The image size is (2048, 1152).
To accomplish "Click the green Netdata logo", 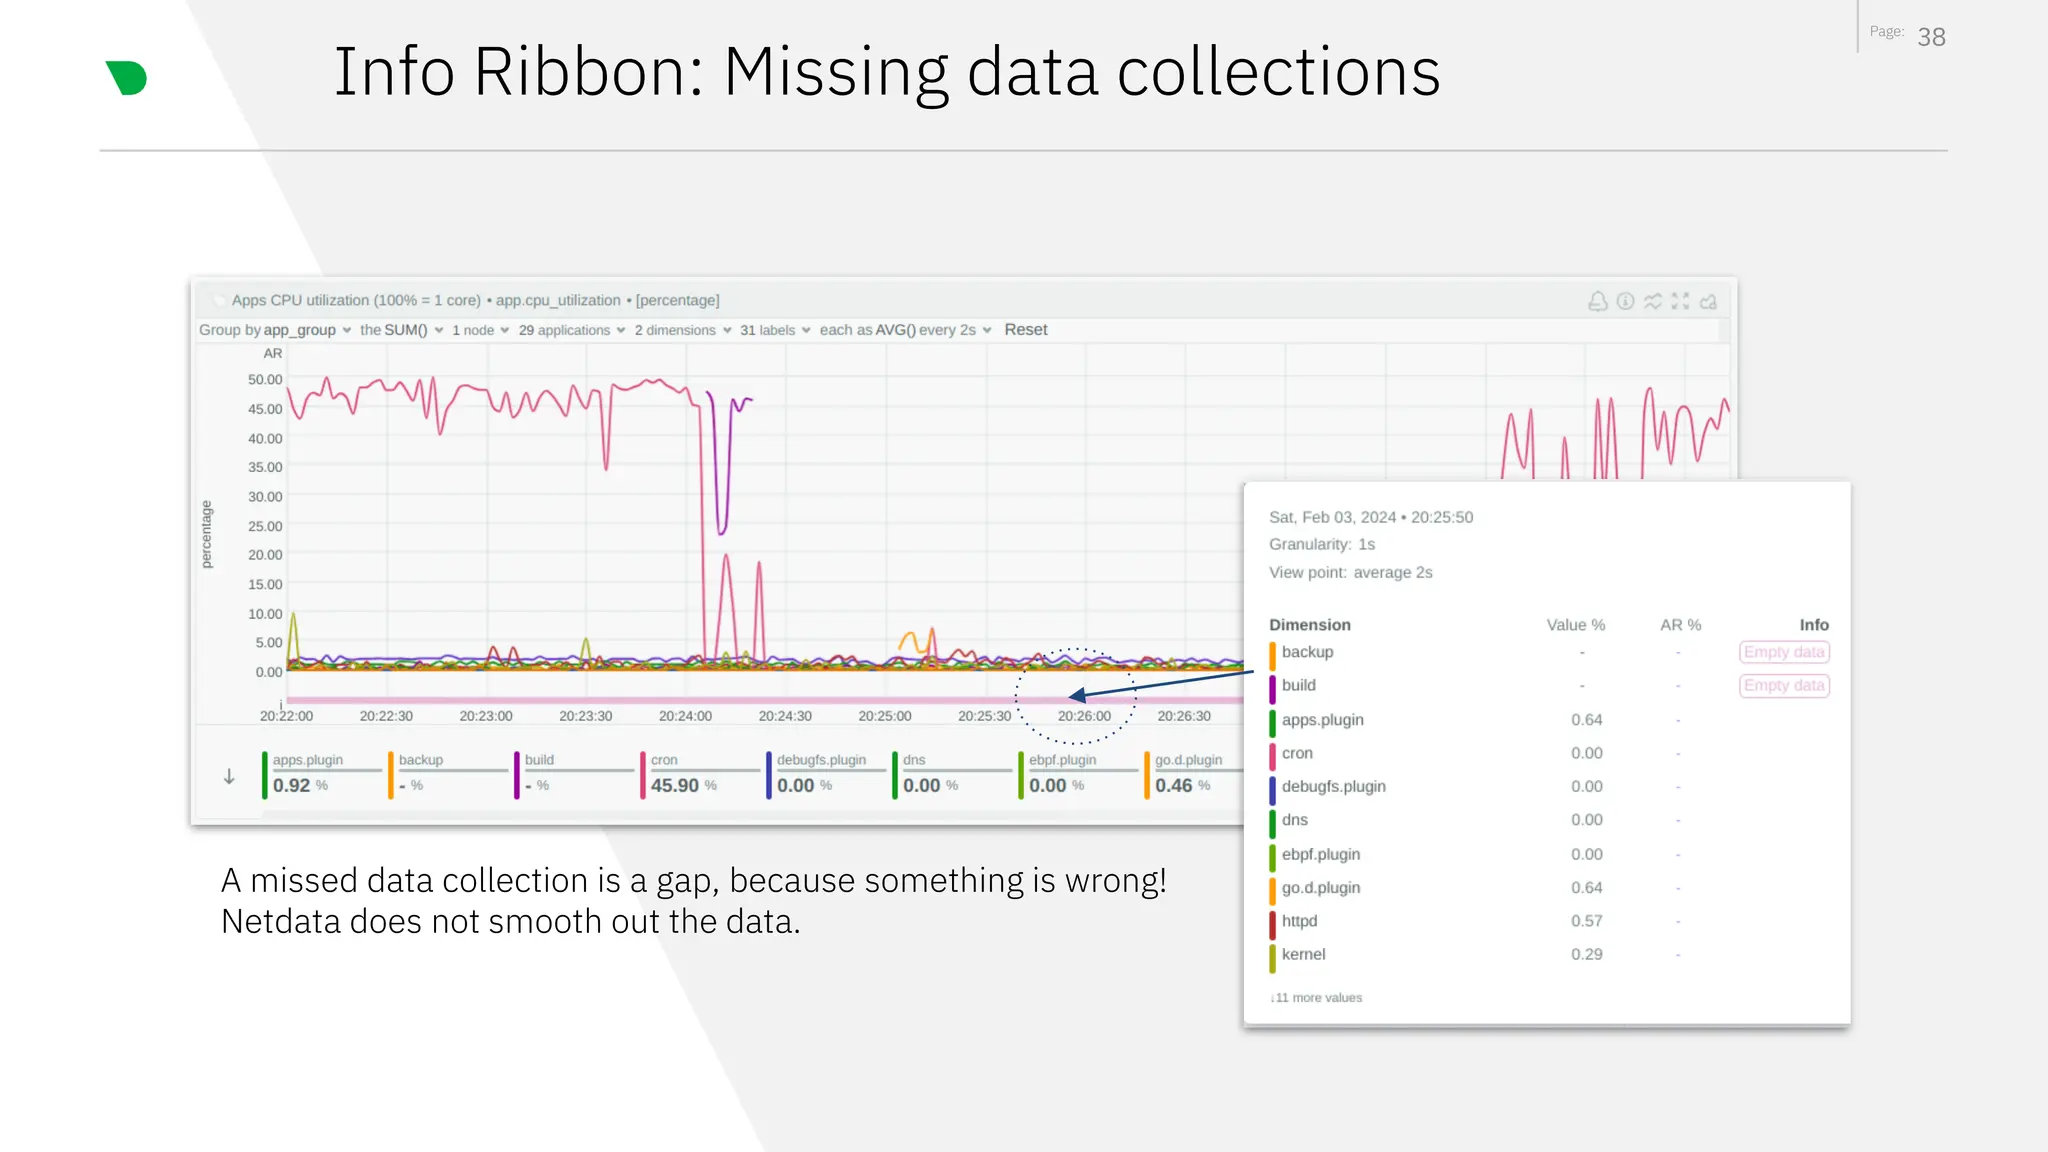I will click(x=126, y=78).
